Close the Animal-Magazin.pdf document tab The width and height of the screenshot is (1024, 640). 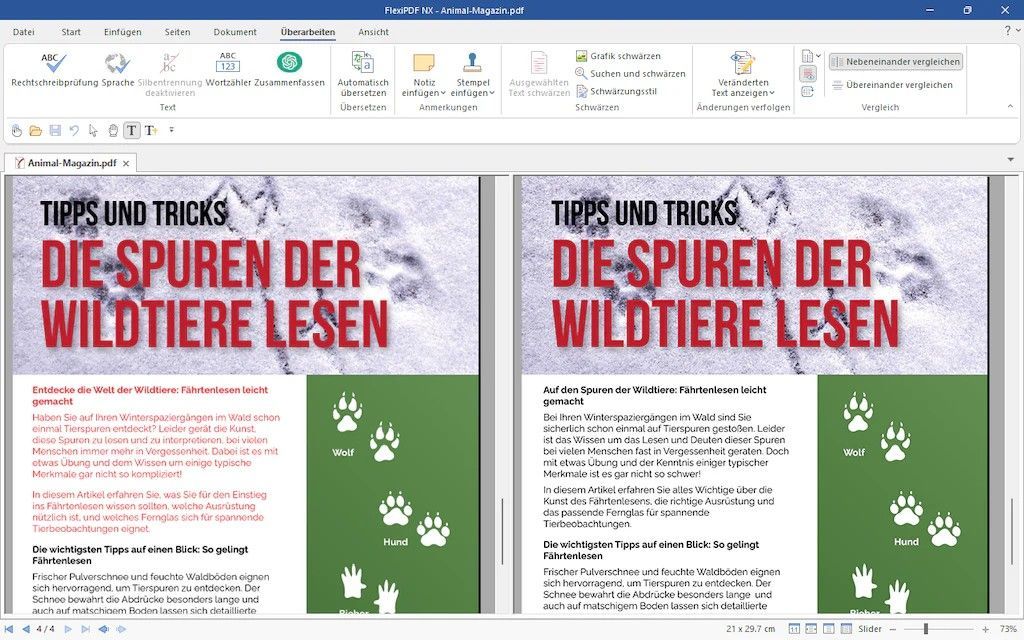click(125, 162)
